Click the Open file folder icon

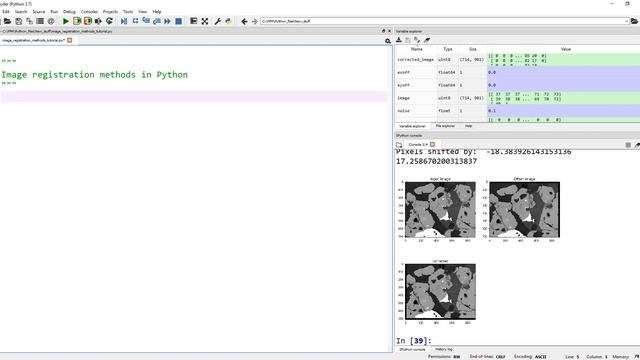(7, 21)
